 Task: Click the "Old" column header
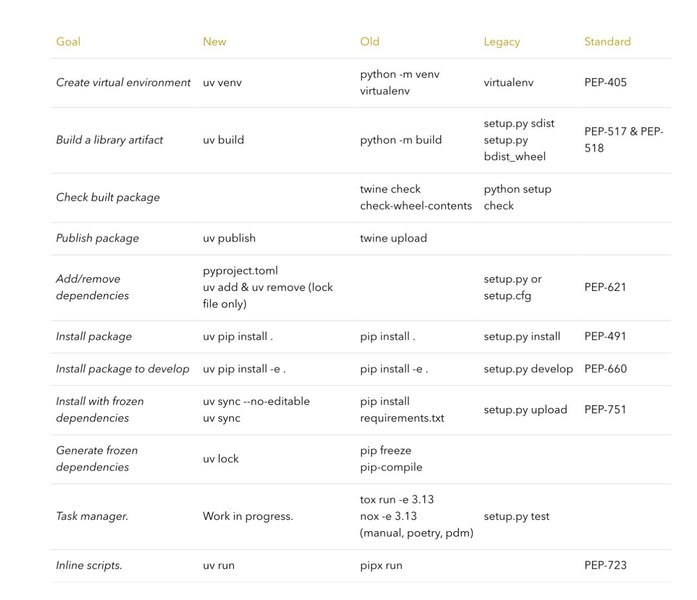[x=370, y=42]
